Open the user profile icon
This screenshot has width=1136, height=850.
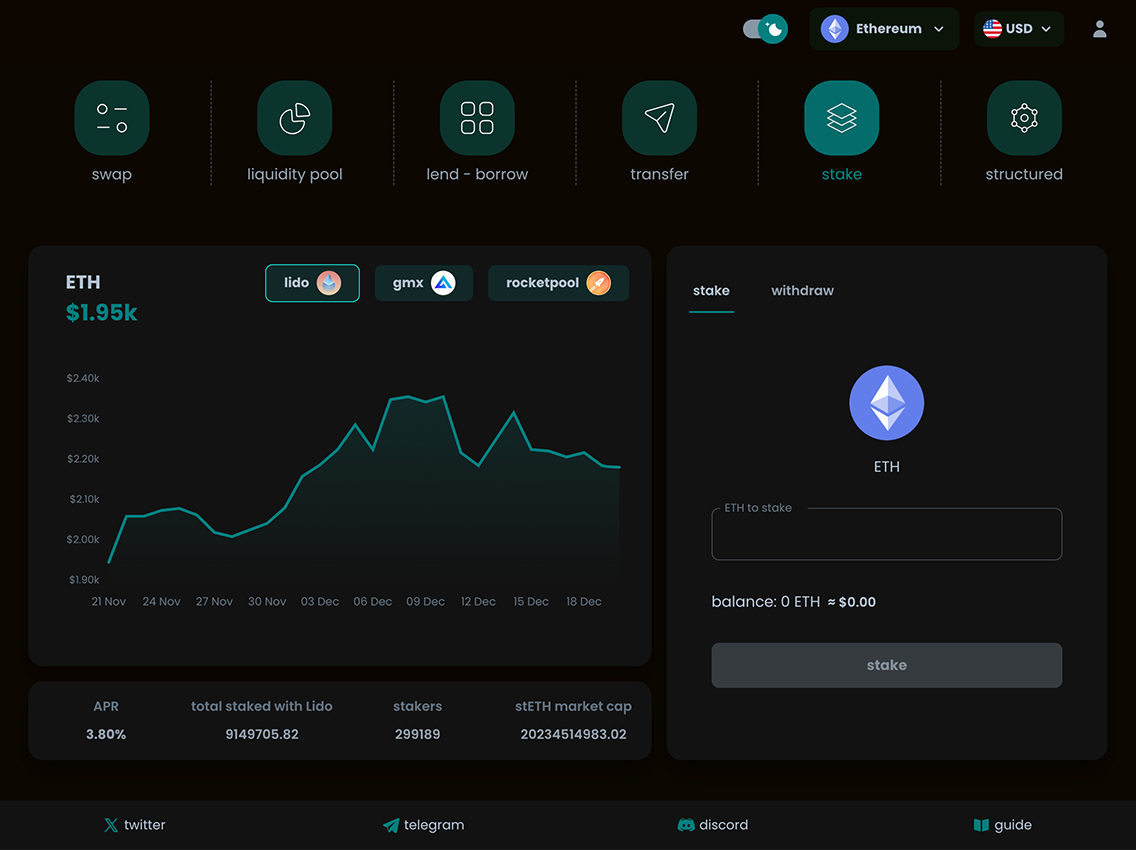point(1100,29)
